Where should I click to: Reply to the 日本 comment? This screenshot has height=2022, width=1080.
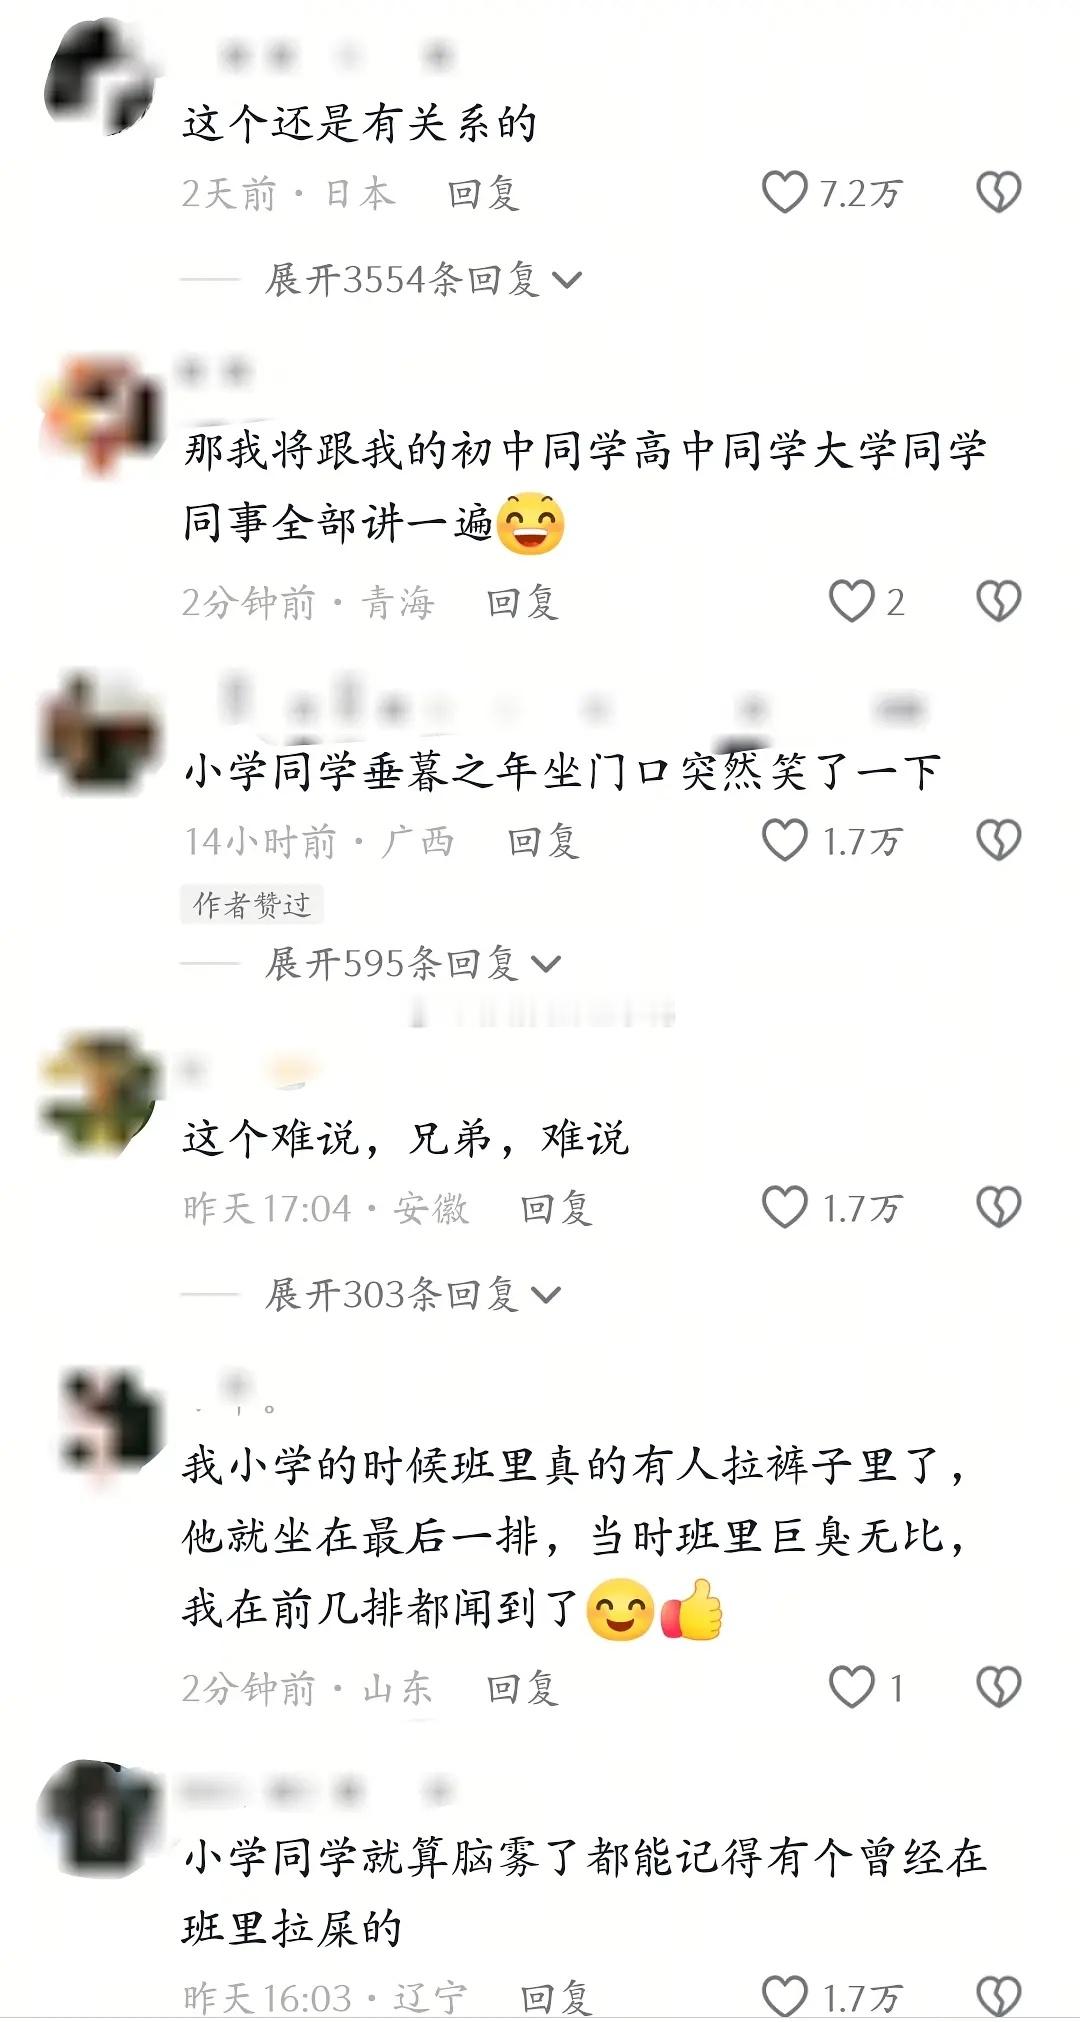click(483, 193)
